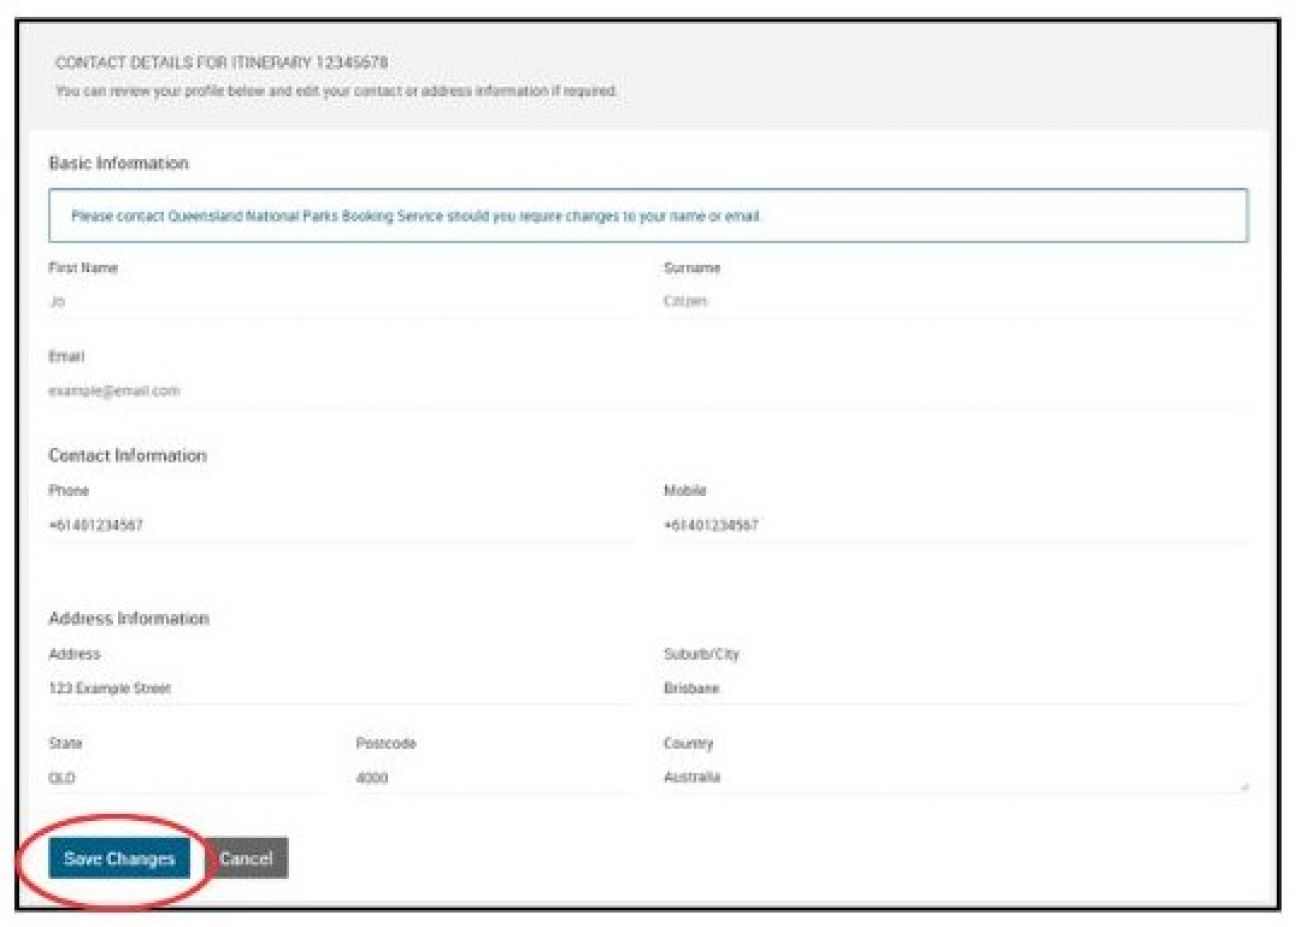
Task: Edit the Phone number field
Action: coord(341,525)
